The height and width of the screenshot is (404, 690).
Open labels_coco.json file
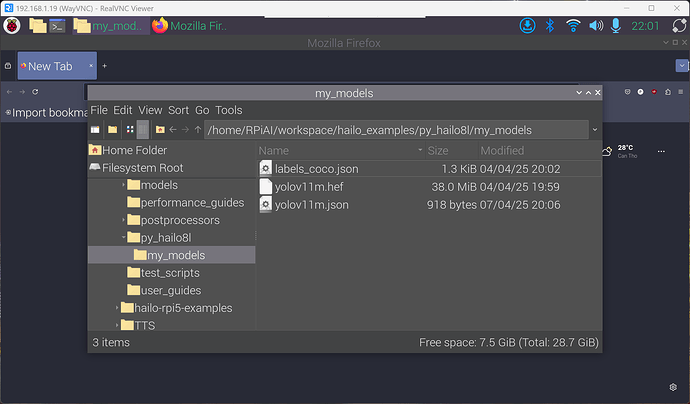click(x=316, y=169)
